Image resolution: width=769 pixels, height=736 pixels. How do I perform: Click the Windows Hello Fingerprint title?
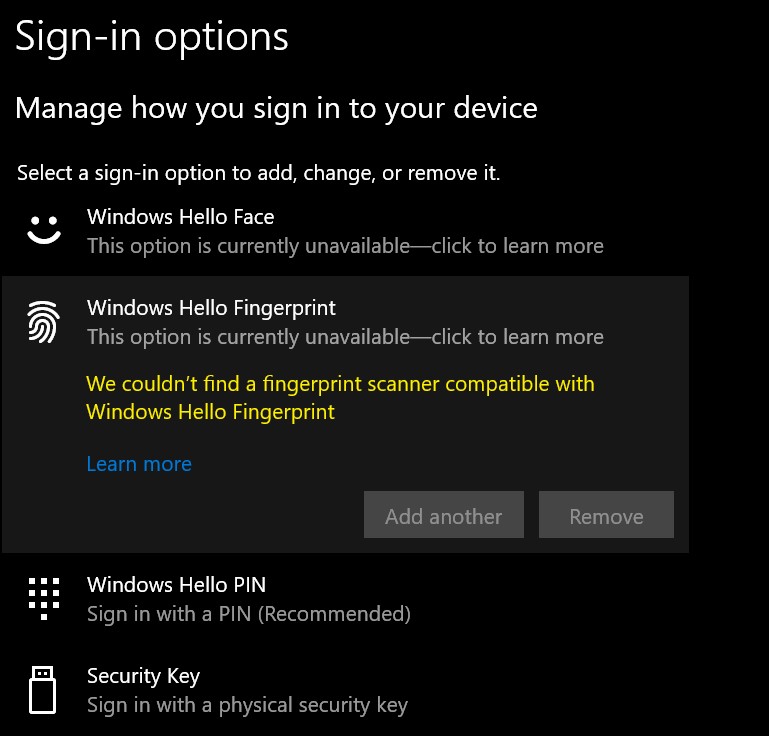click(x=211, y=308)
